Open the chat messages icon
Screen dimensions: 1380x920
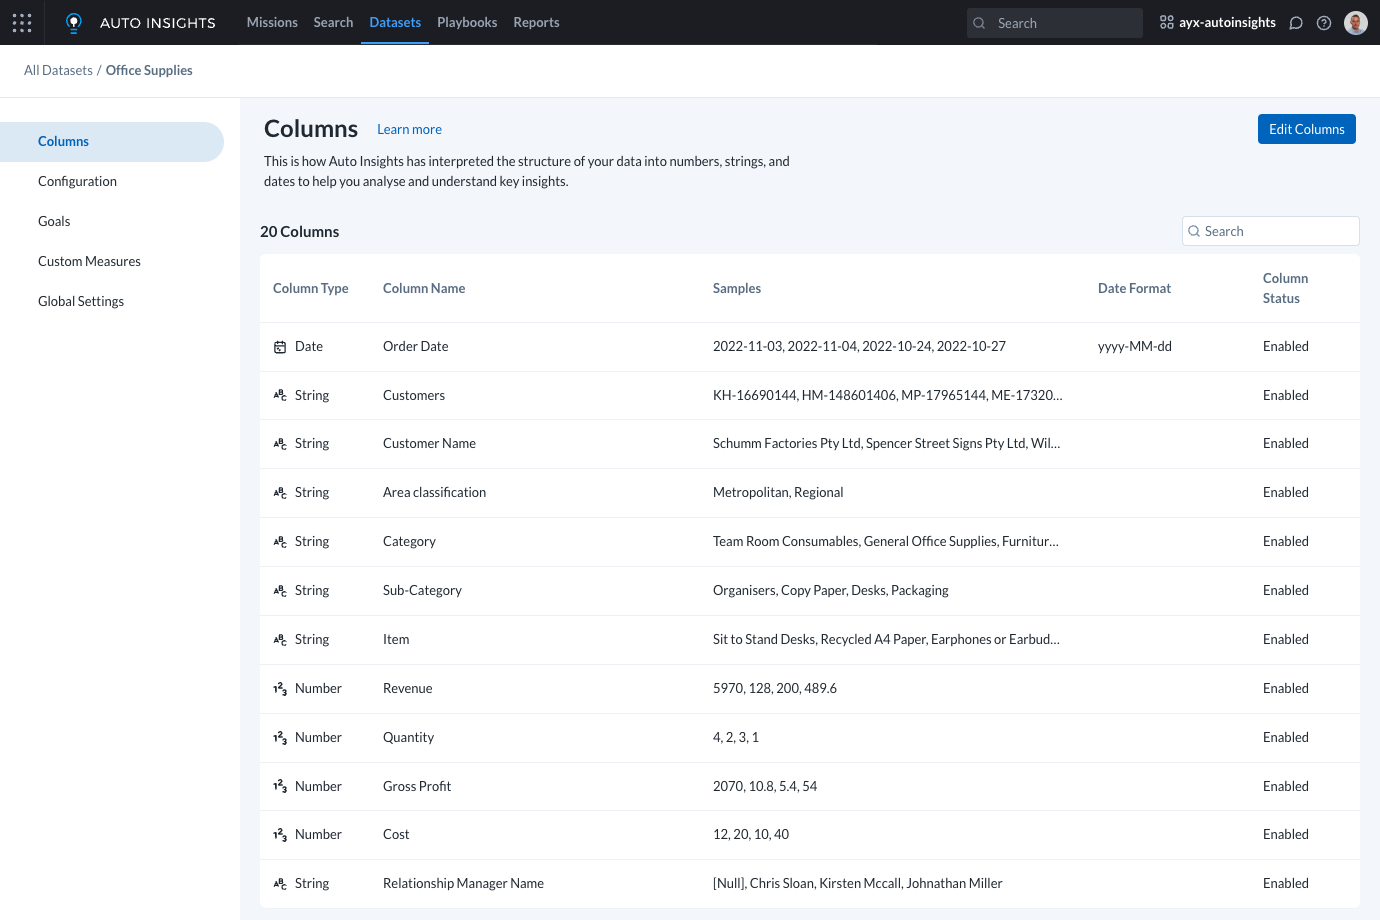coord(1296,23)
